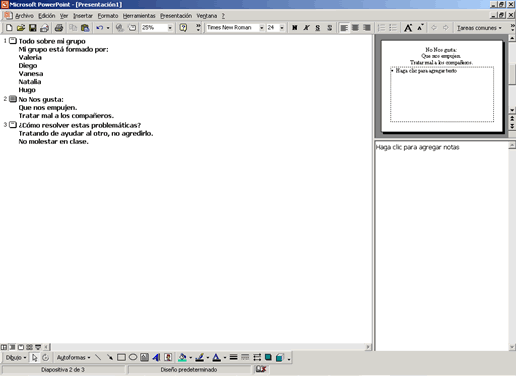Viewport: 517px width, 377px height.
Task: Paste clipboard contents icon
Action: pyautogui.click(x=85, y=28)
